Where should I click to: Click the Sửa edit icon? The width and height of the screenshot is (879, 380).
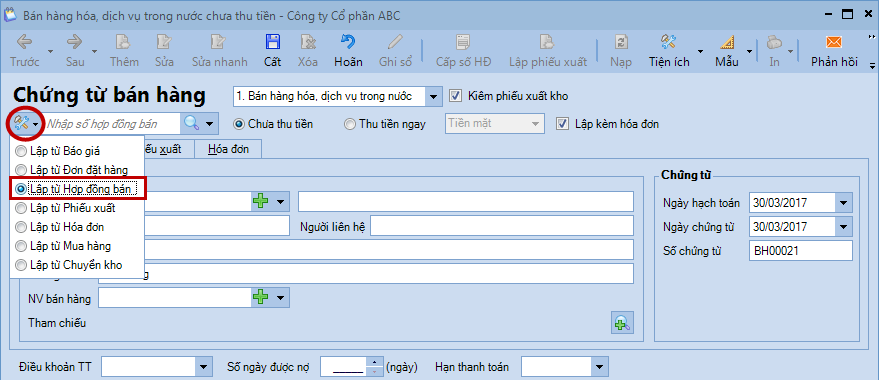pyautogui.click(x=165, y=42)
